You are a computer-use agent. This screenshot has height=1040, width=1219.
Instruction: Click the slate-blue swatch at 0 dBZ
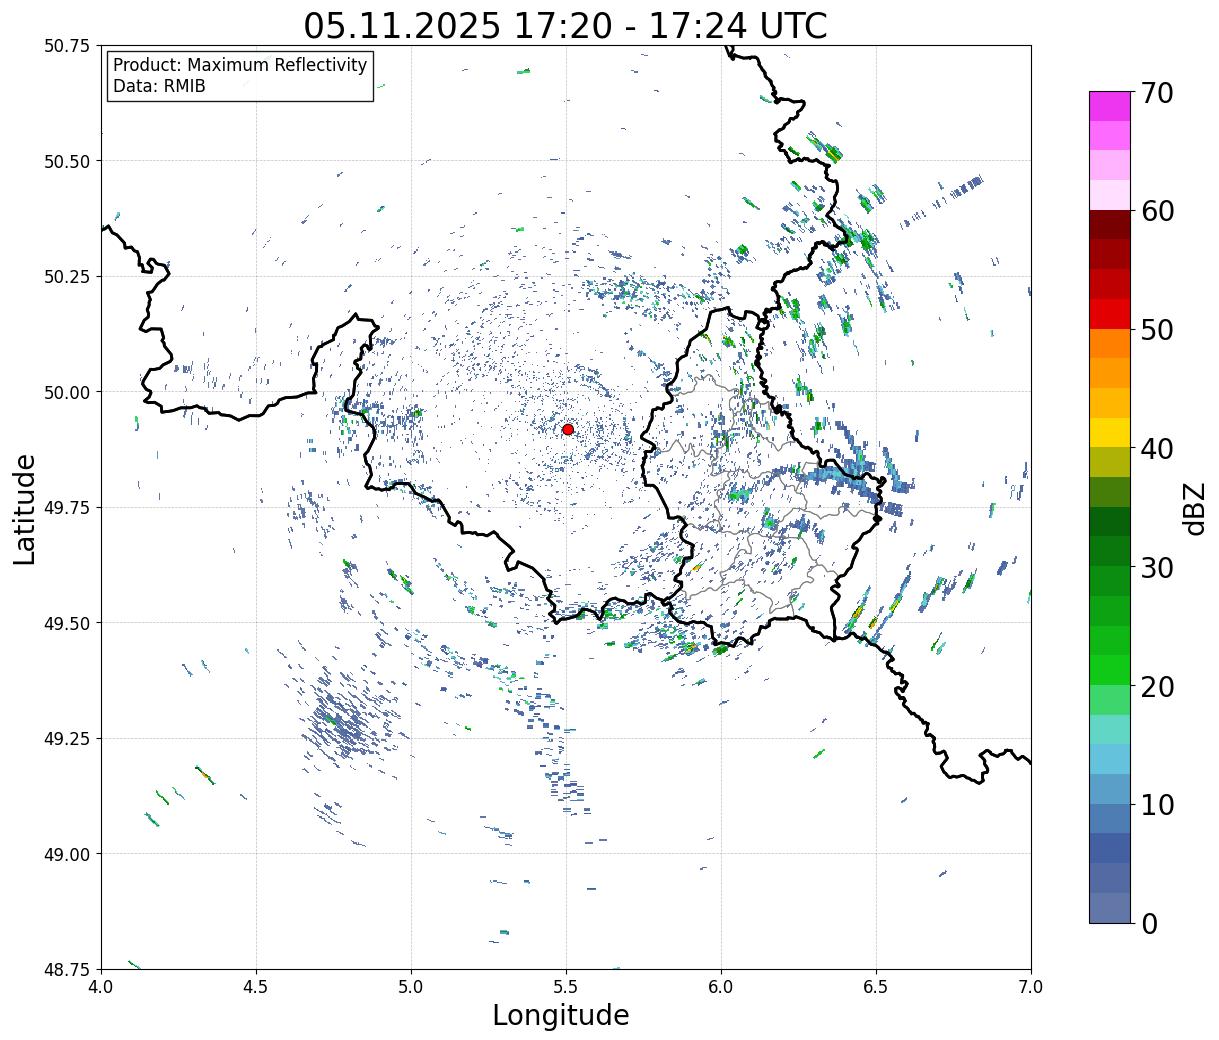pyautogui.click(x=1109, y=907)
